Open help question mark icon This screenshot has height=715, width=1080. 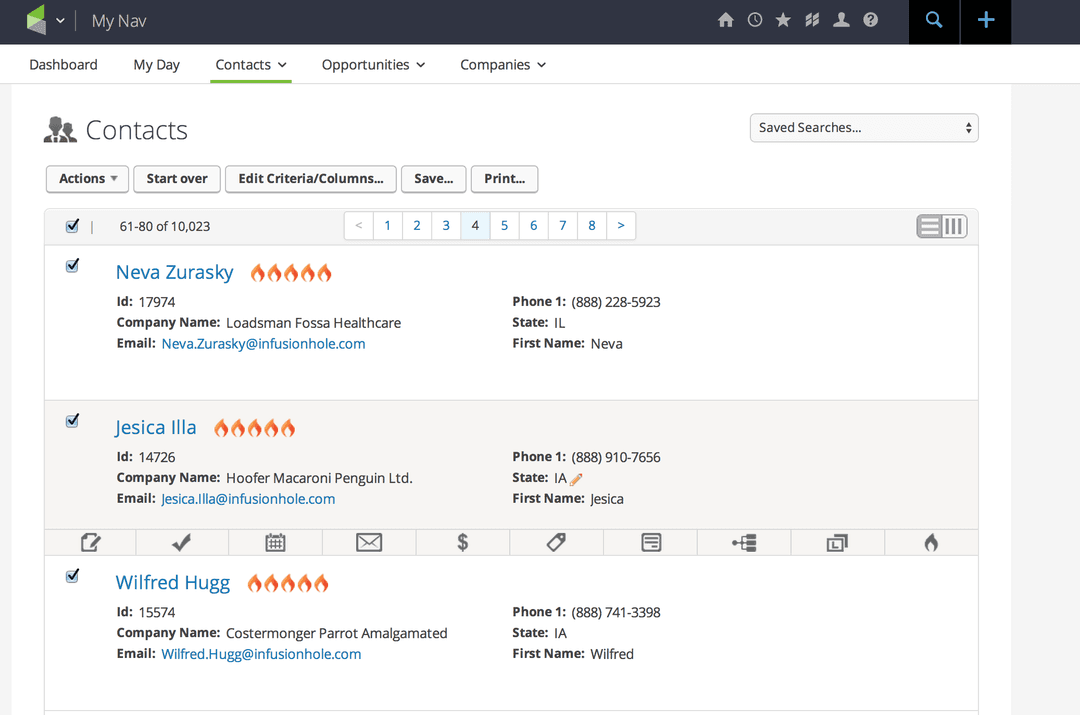(x=871, y=20)
